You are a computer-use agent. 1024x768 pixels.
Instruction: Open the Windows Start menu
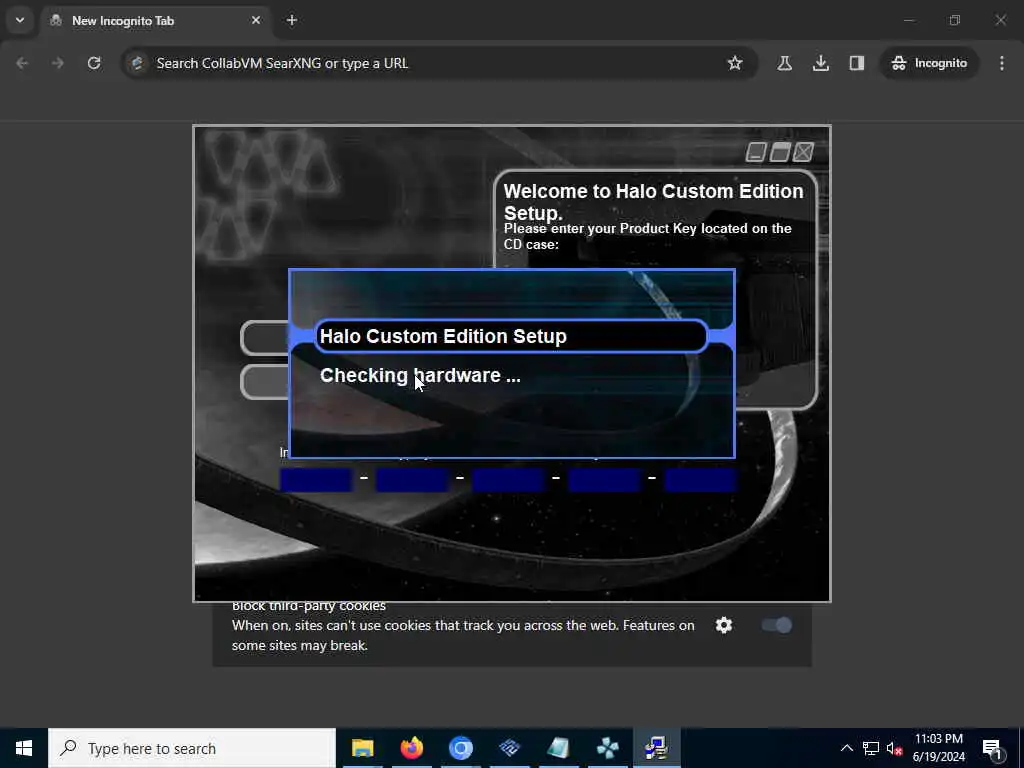click(24, 748)
